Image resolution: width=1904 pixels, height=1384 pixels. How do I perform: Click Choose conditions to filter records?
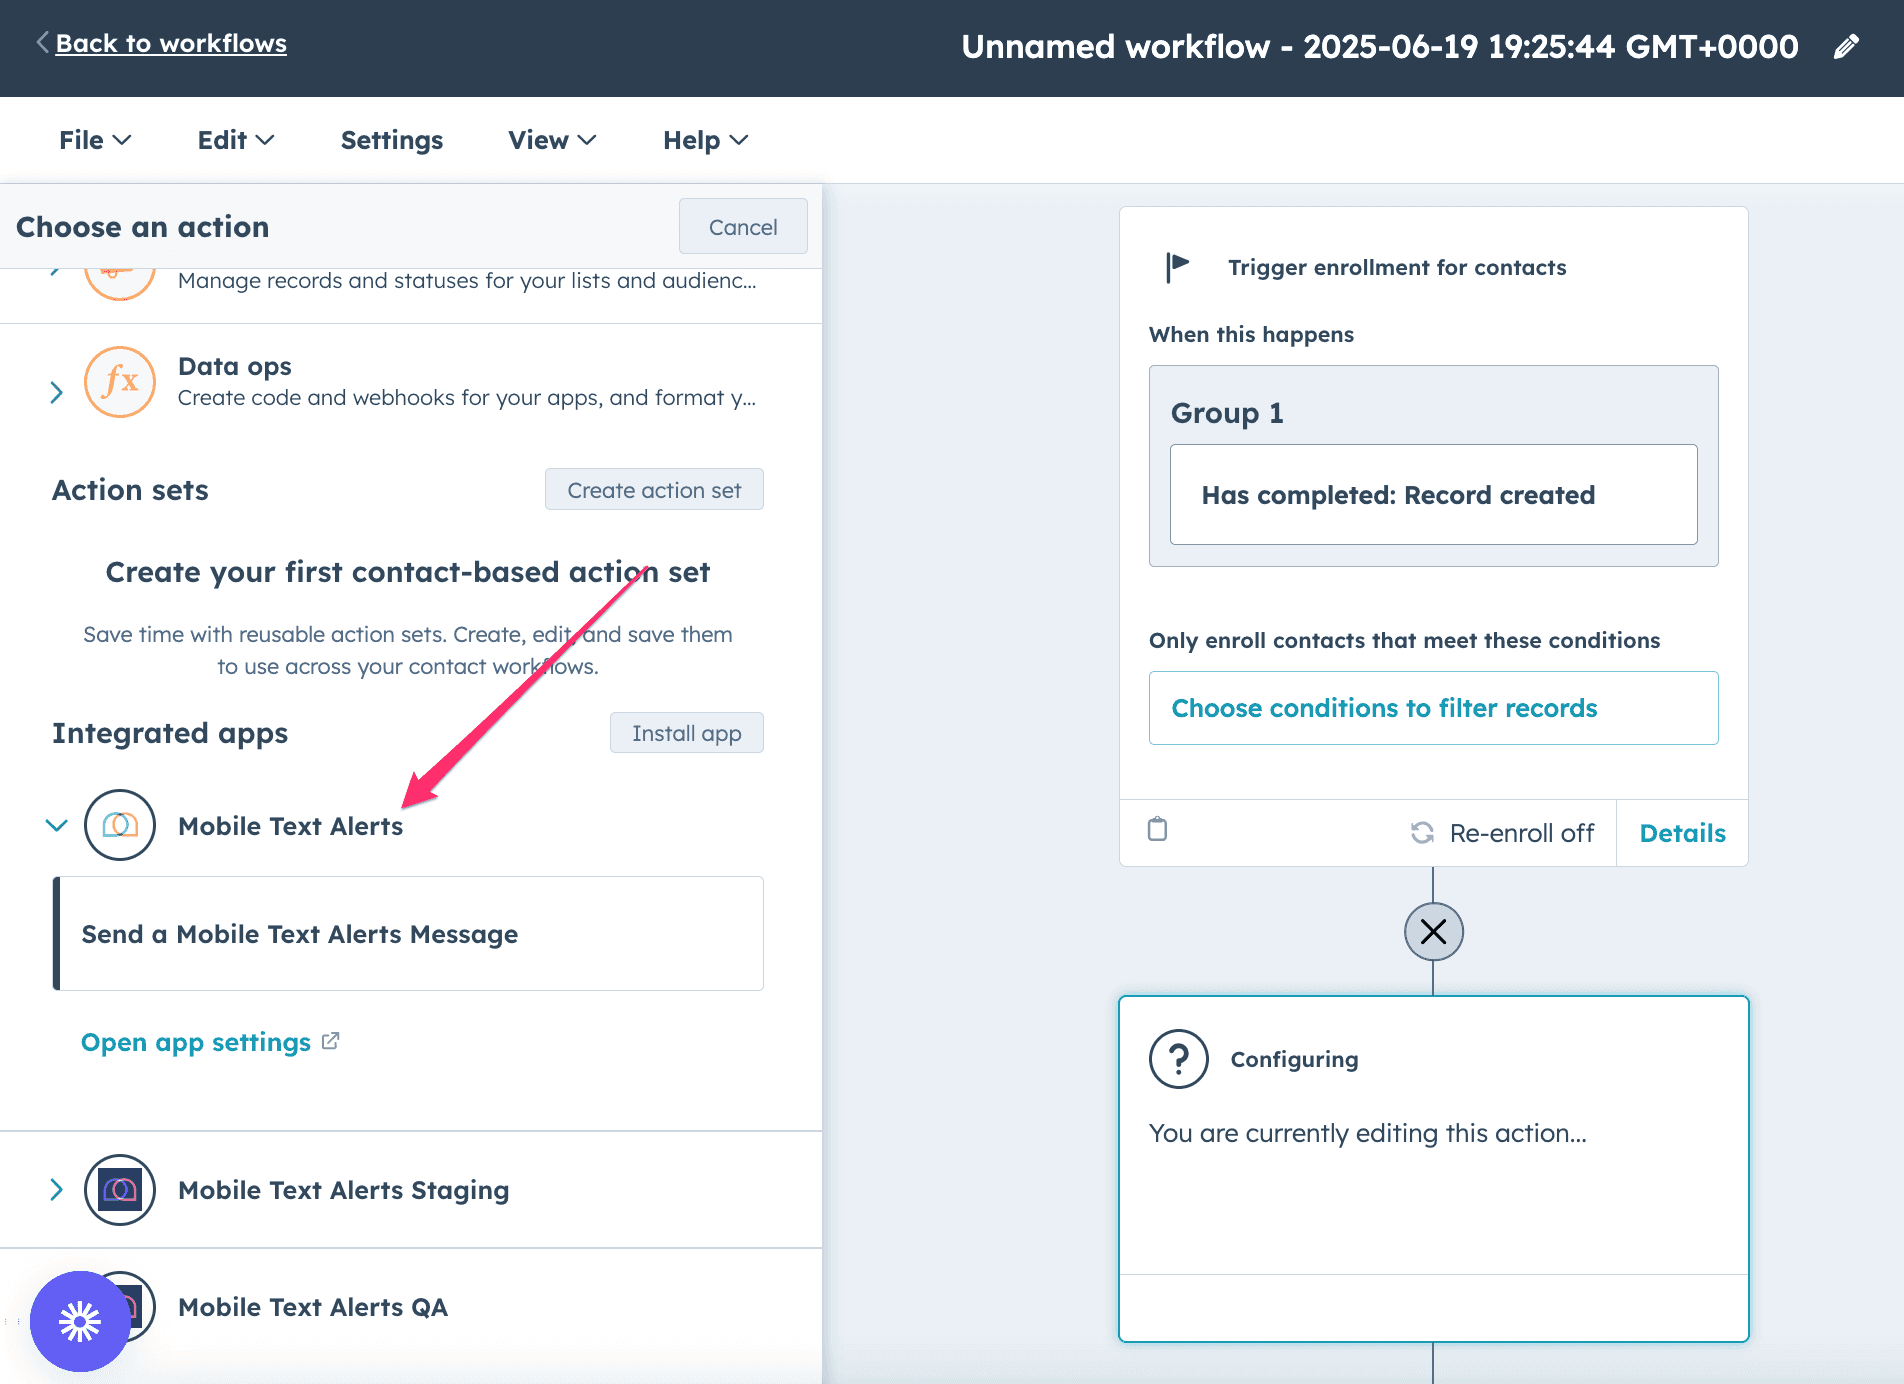(1433, 708)
